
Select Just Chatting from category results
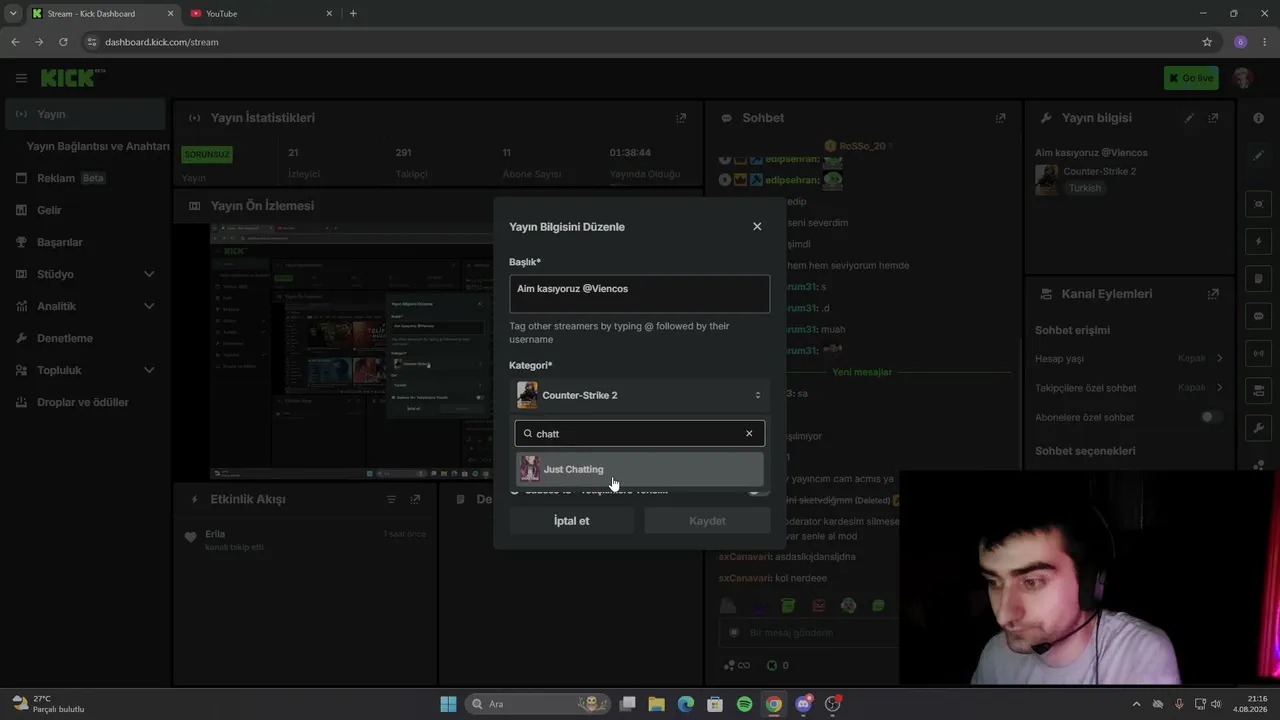[x=640, y=469]
